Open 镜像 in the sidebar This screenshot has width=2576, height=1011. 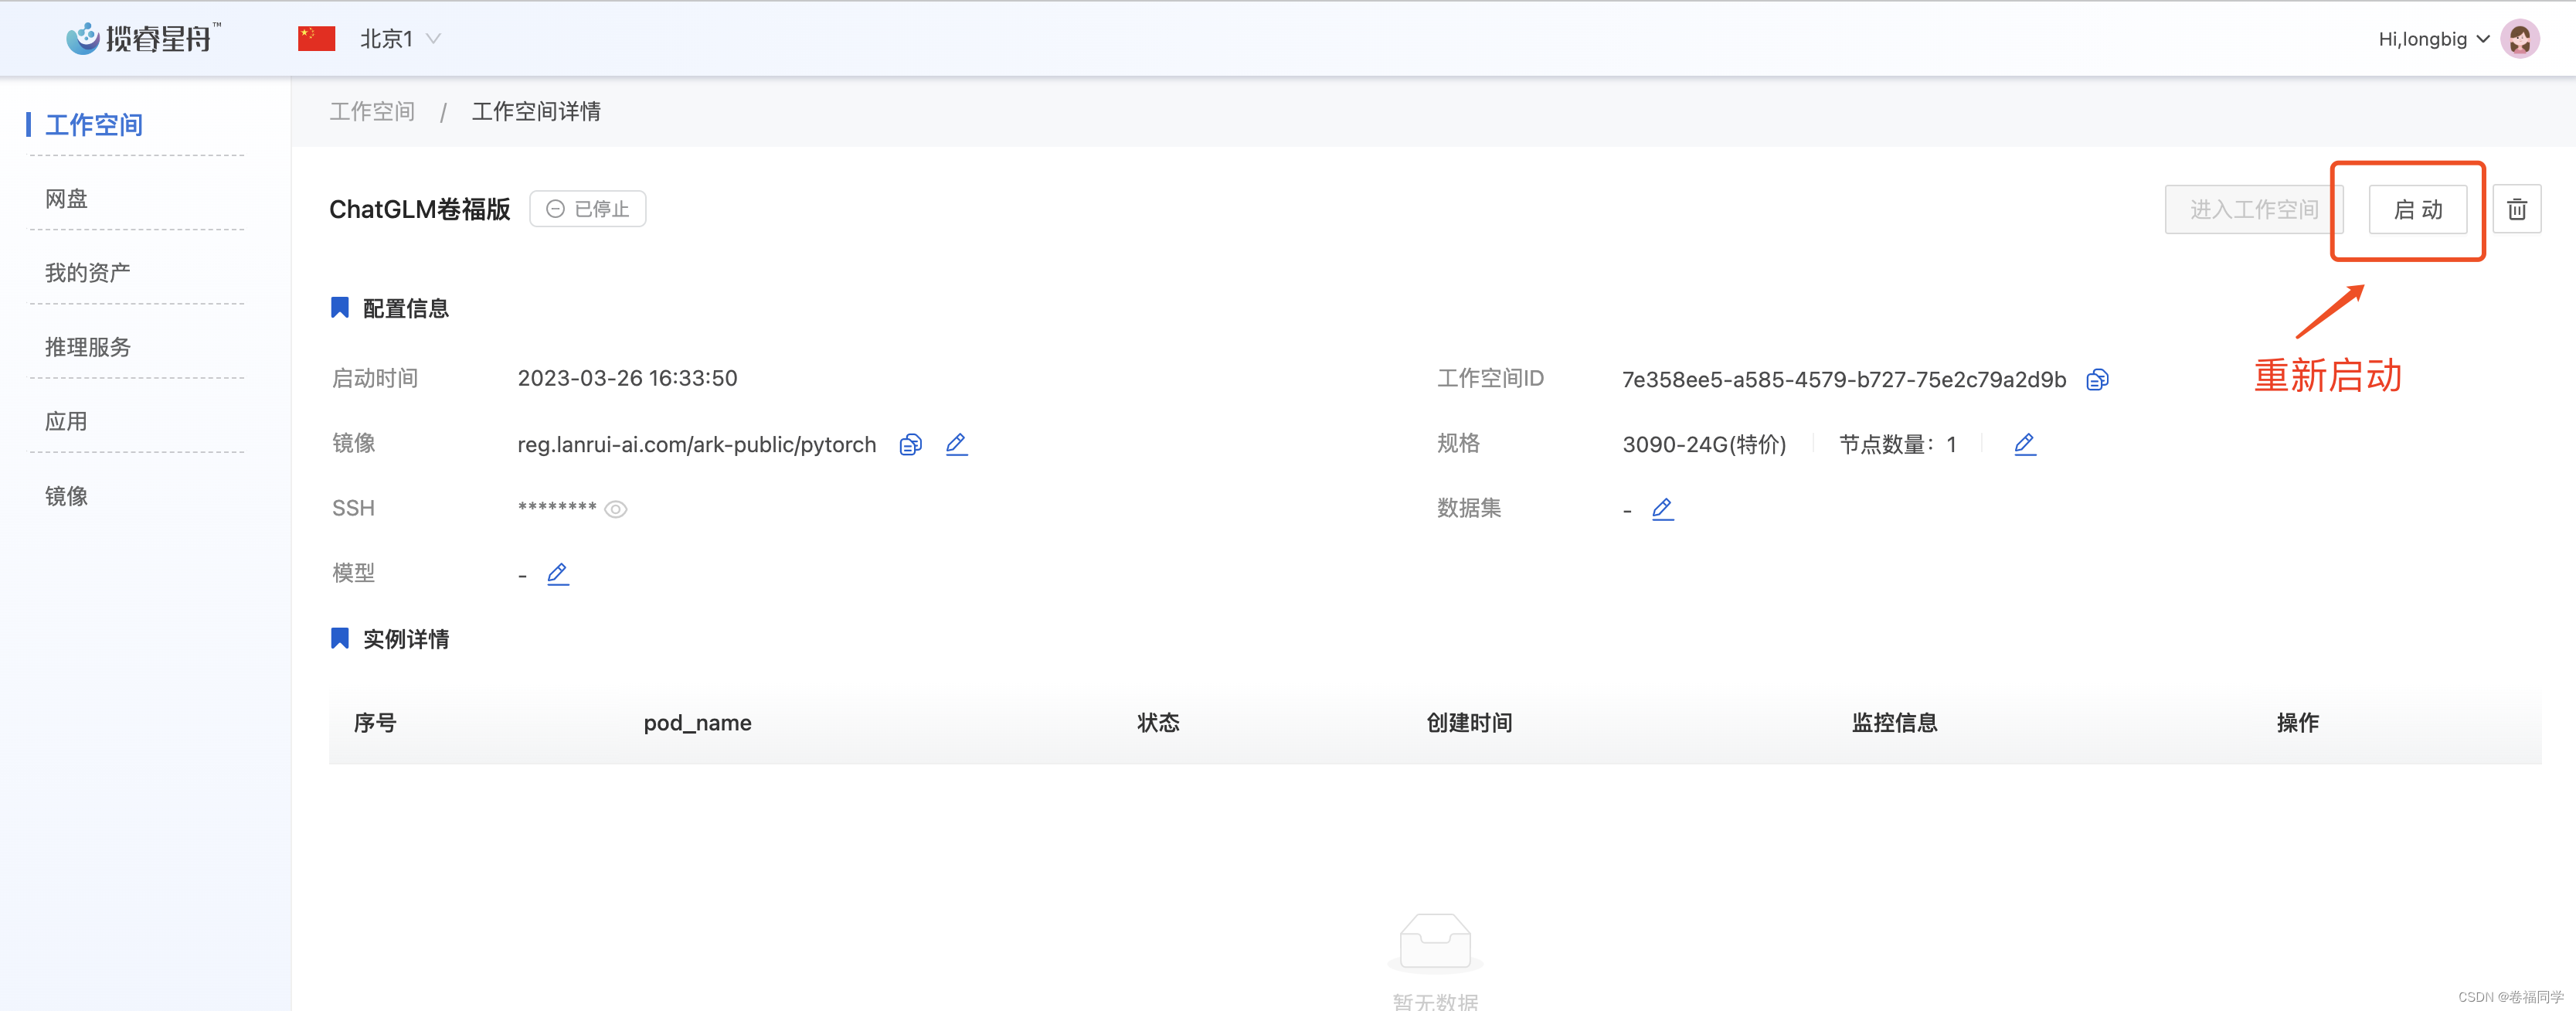coord(66,496)
